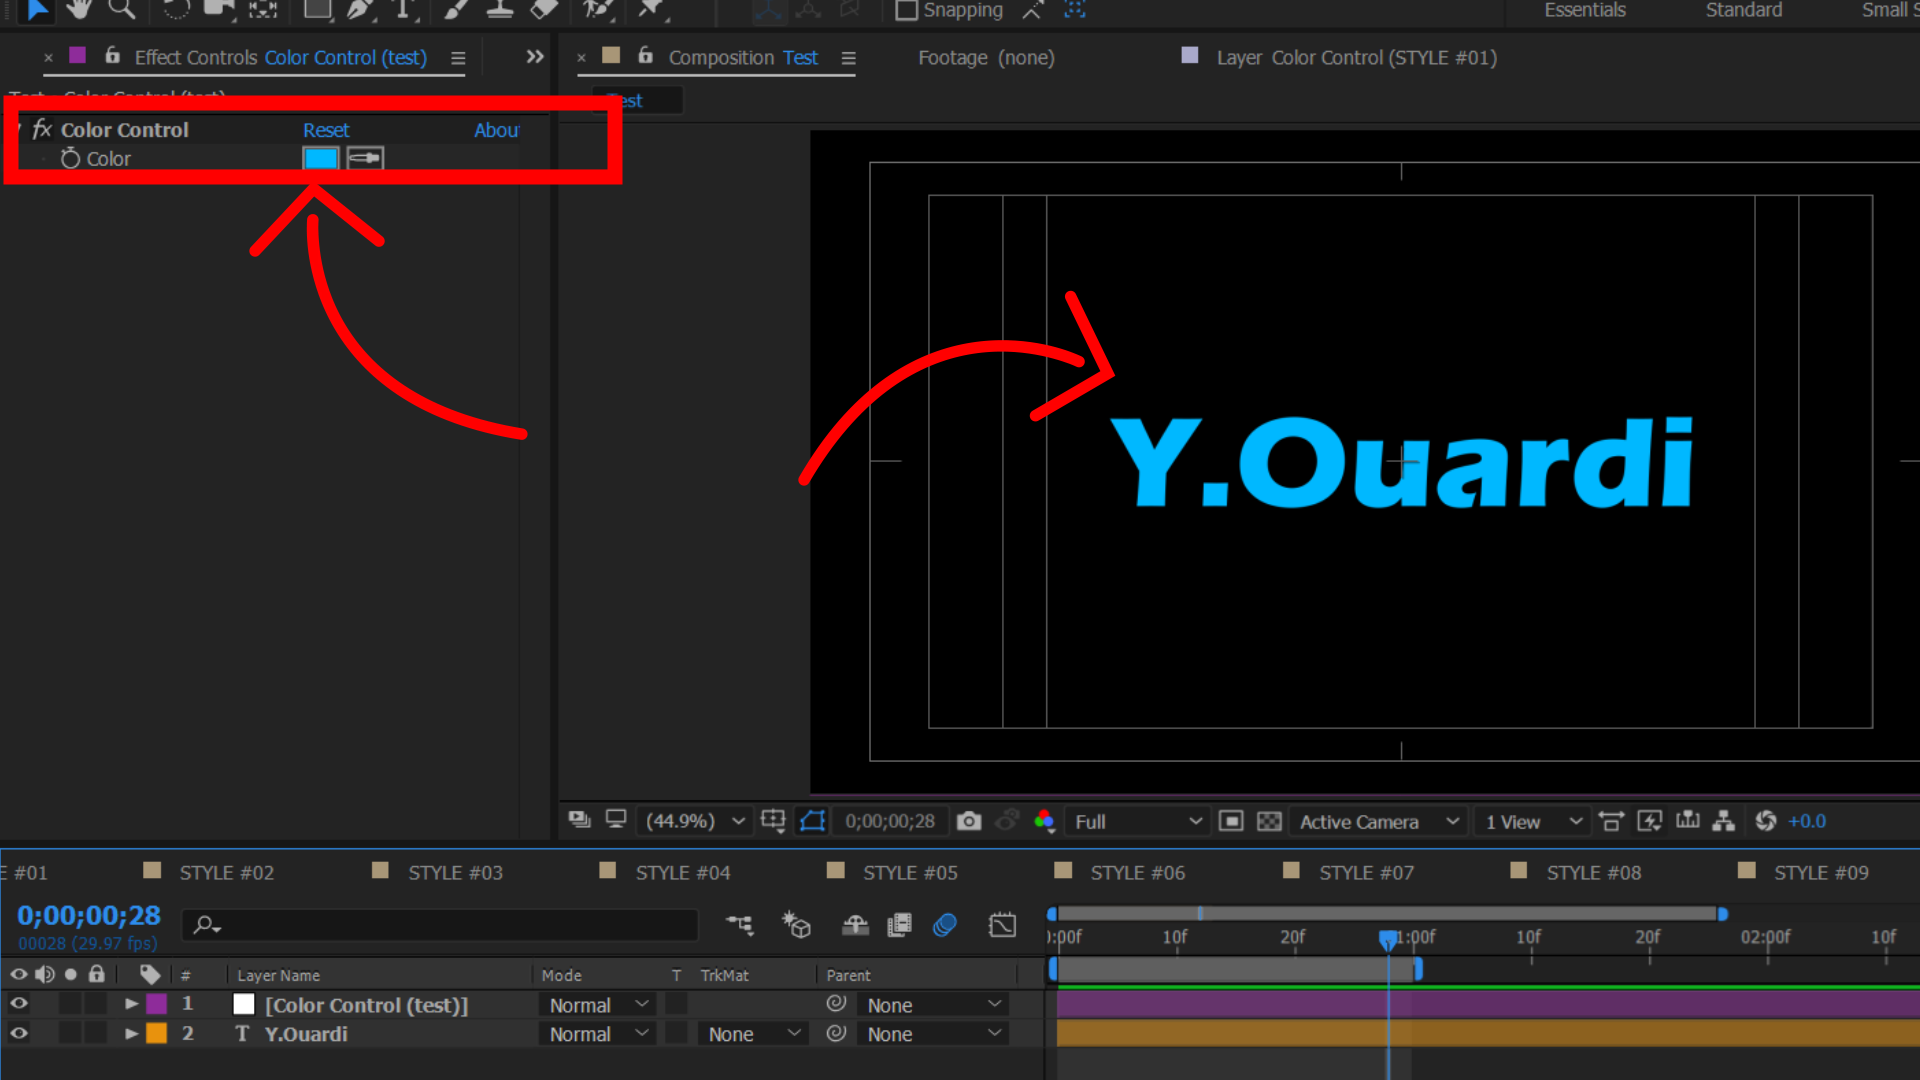Hide the Y.Ouardi text layer
1920x1080 pixels.
point(18,1033)
